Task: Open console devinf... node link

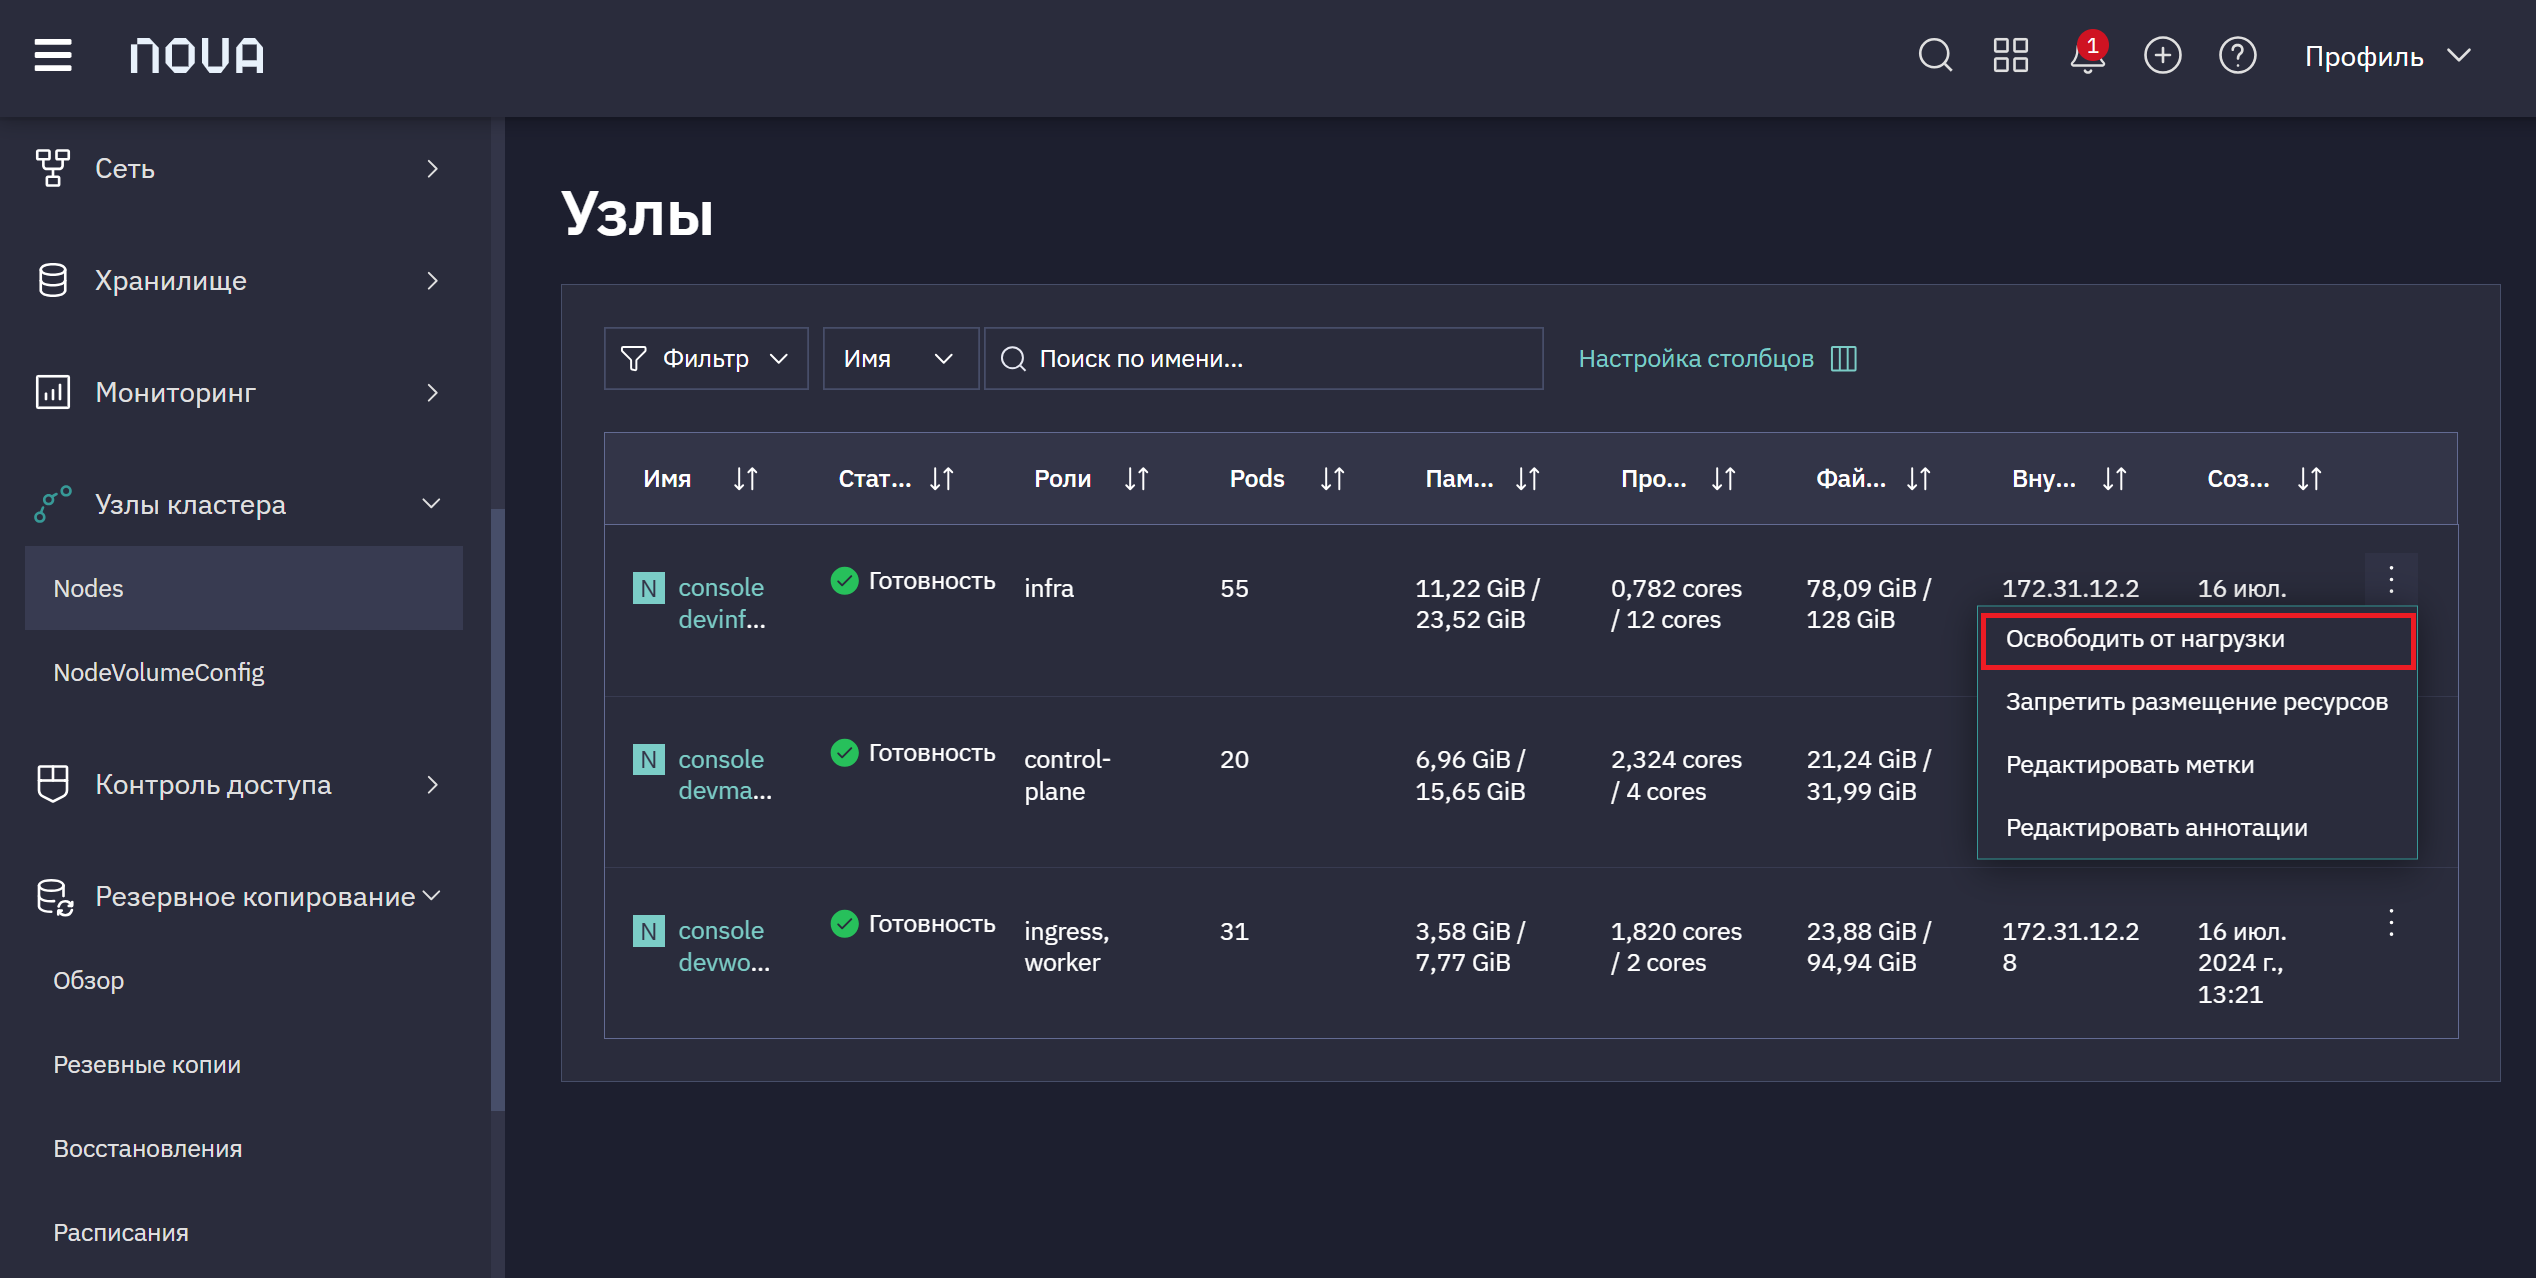Action: click(x=722, y=603)
